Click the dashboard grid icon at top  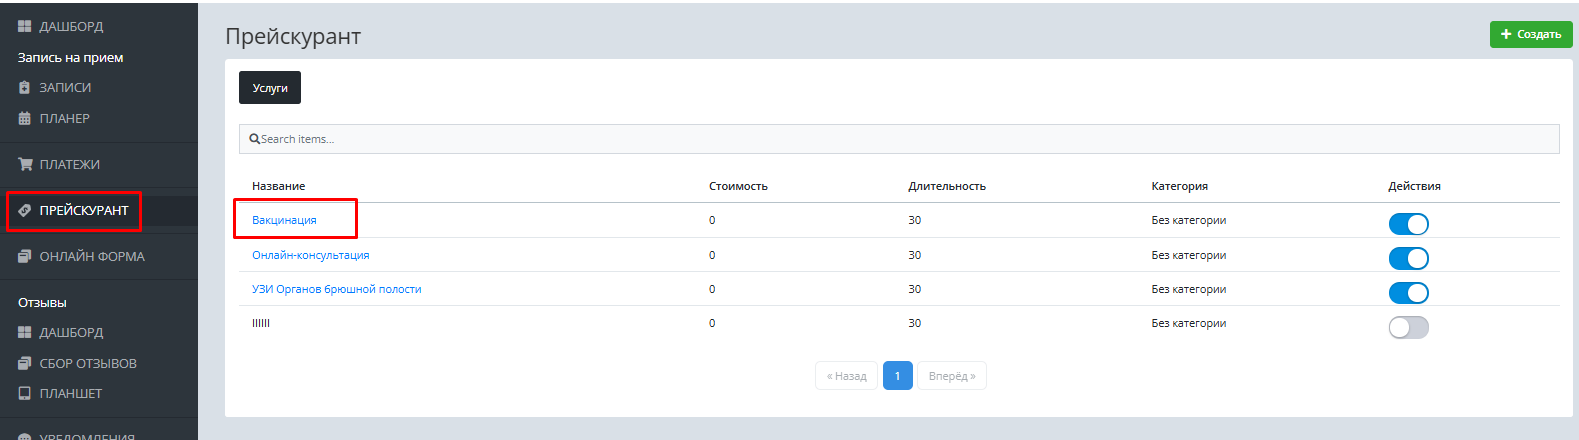(x=25, y=27)
